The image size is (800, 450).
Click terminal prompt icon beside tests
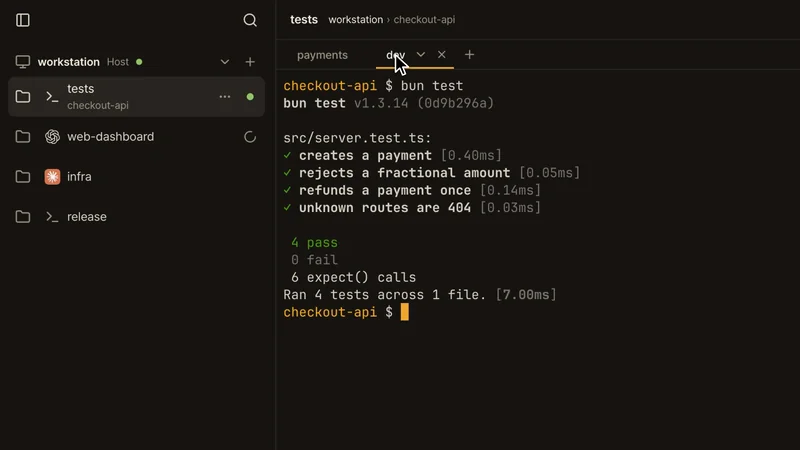52,96
